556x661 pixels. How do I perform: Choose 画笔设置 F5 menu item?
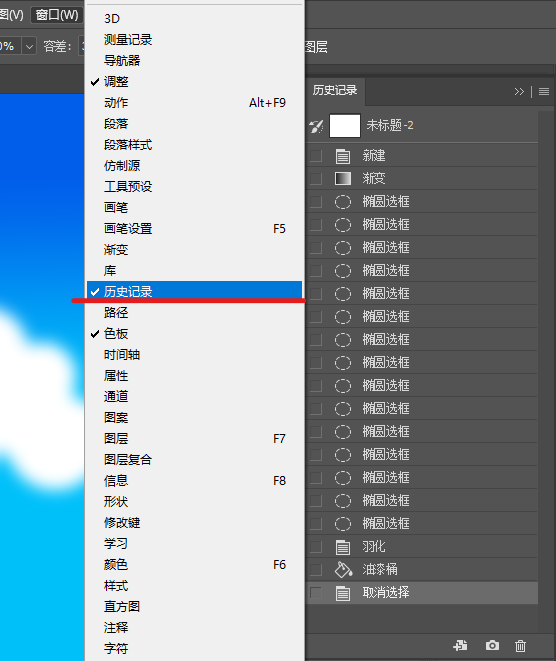(194, 228)
